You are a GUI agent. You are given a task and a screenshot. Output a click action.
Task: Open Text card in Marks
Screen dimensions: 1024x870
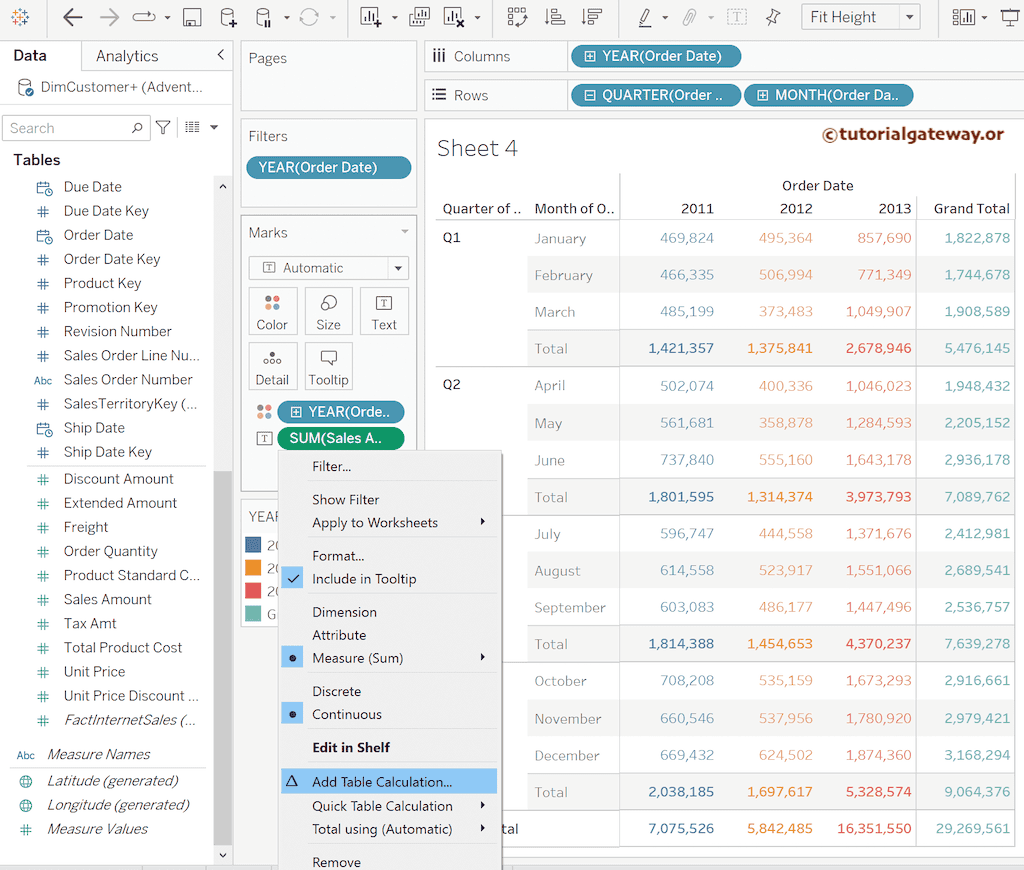(384, 312)
